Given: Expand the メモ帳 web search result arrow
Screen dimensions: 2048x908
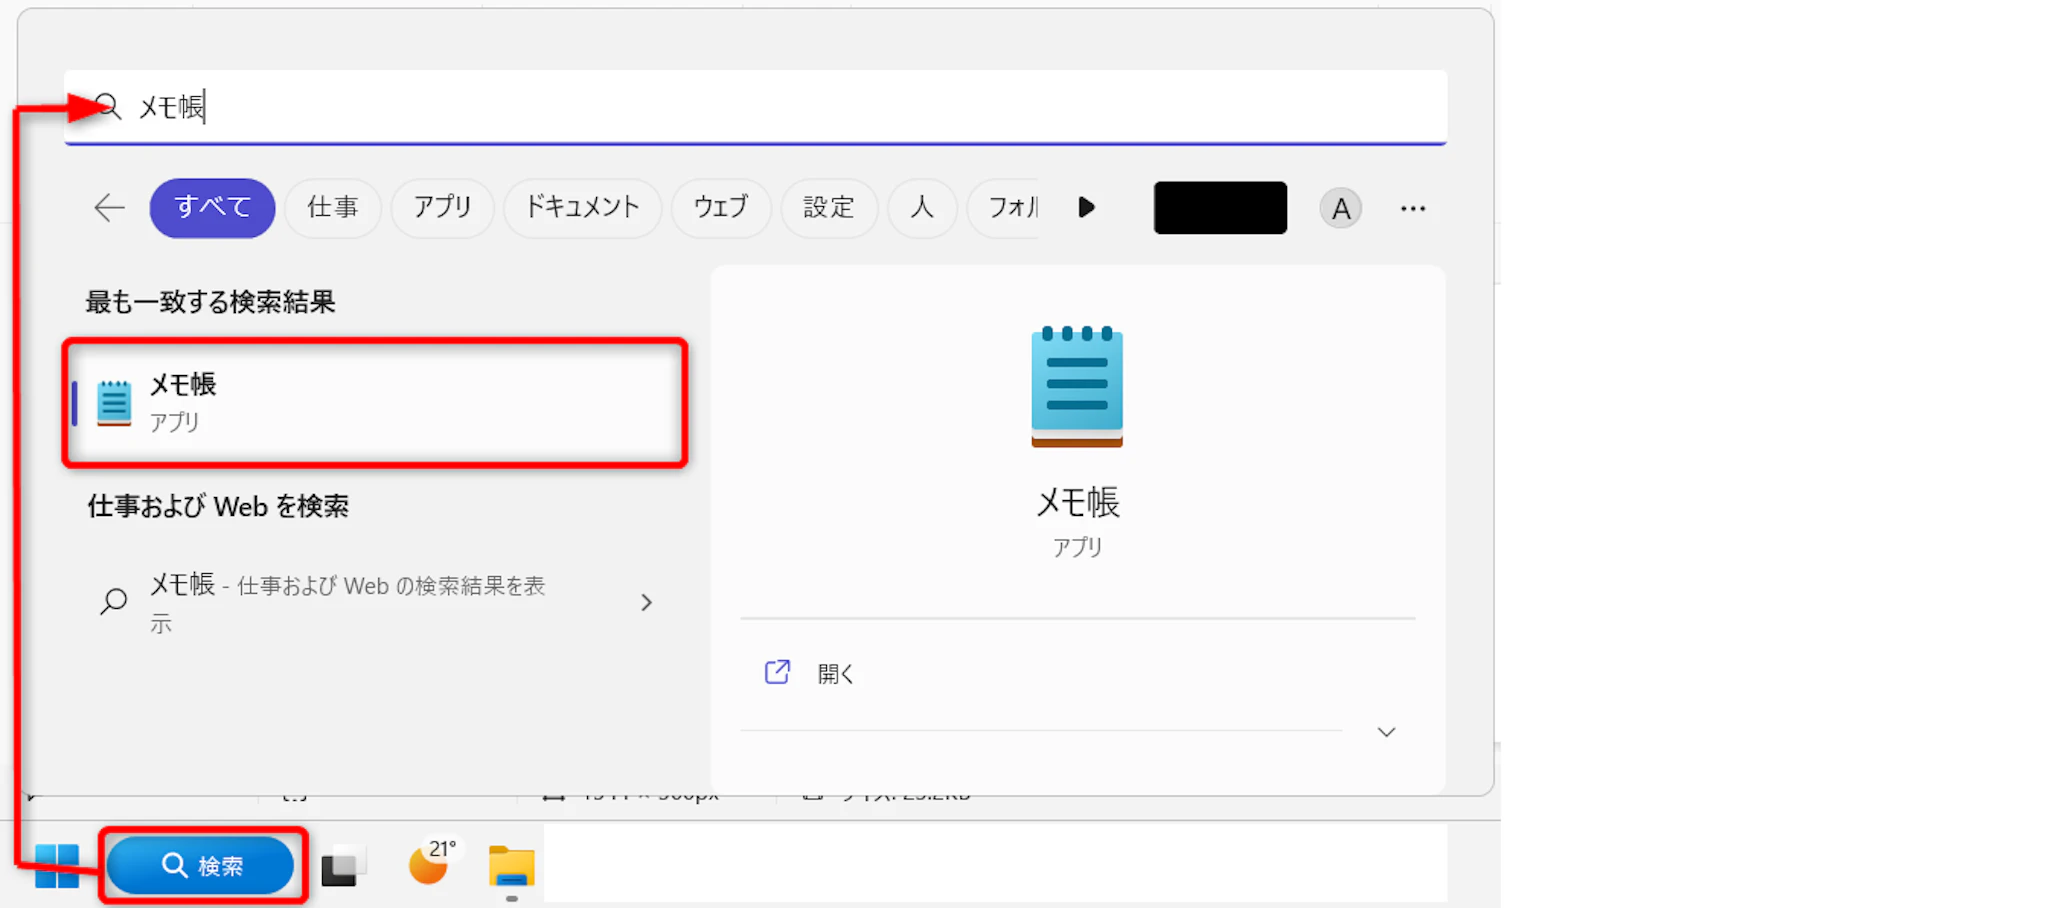Looking at the screenshot, I should (x=646, y=602).
